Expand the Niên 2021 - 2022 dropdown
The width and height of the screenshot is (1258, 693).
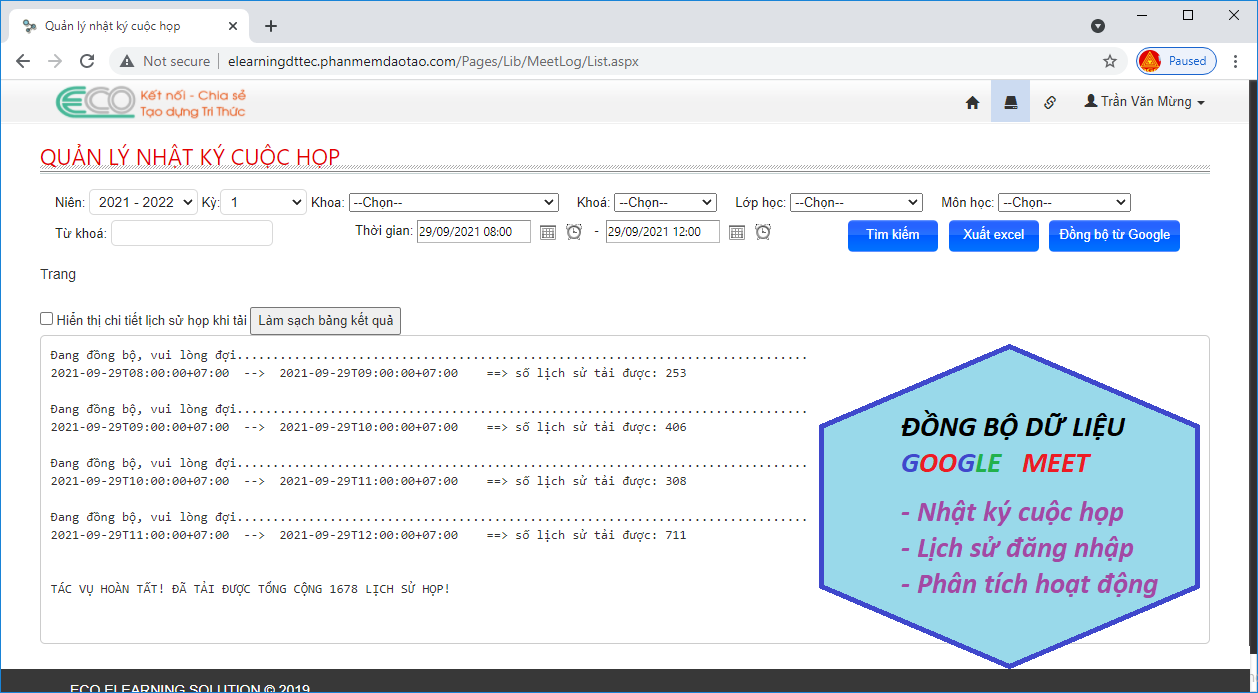click(x=144, y=202)
